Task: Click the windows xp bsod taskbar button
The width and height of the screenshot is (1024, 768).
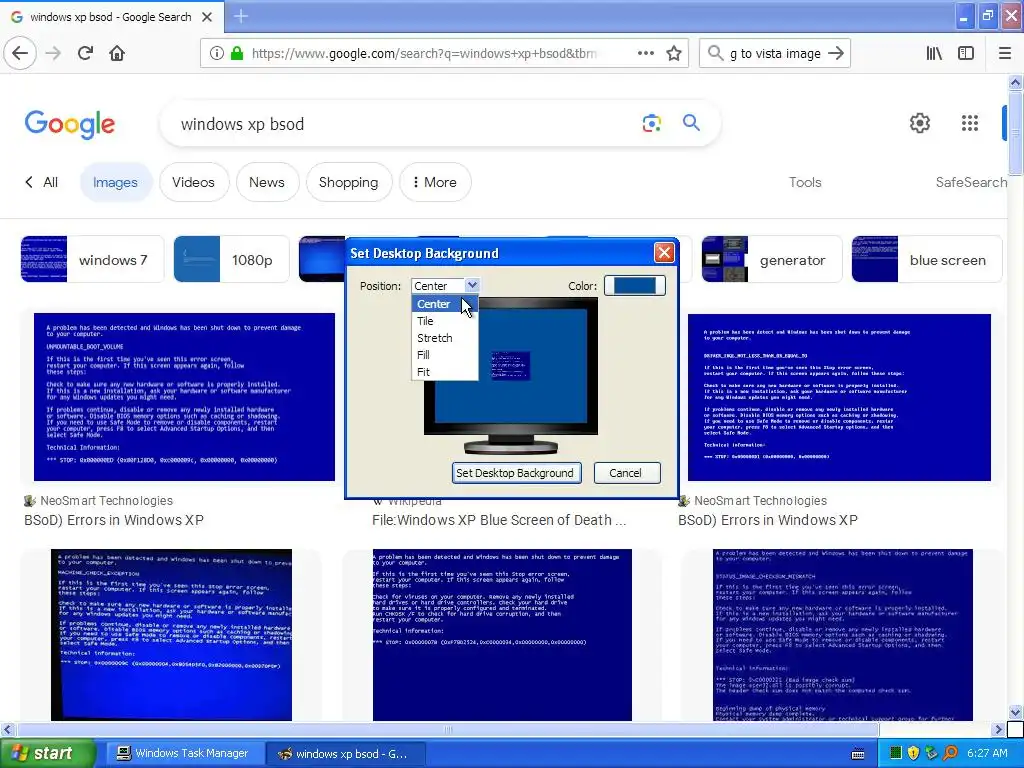Action: pos(345,754)
